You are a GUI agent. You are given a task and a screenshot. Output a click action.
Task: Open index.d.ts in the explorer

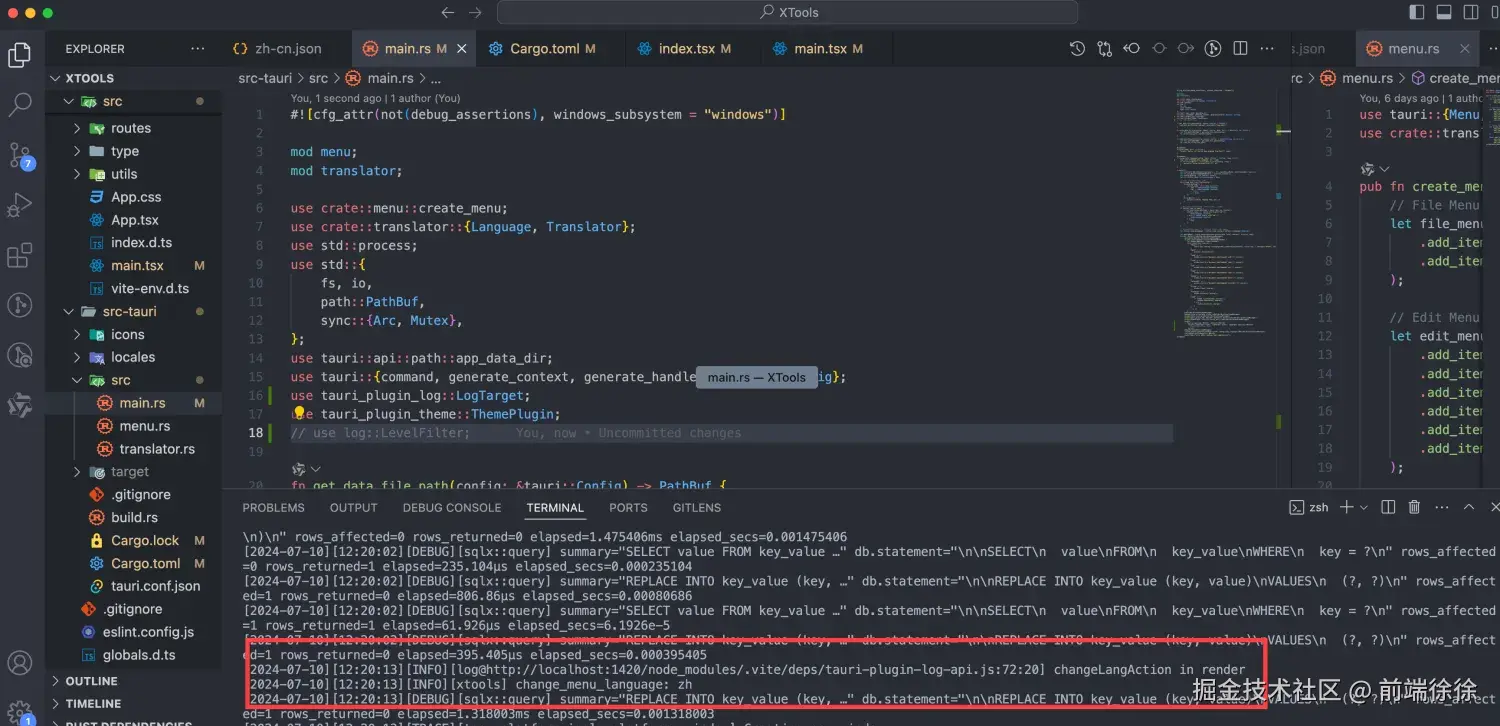[141, 243]
